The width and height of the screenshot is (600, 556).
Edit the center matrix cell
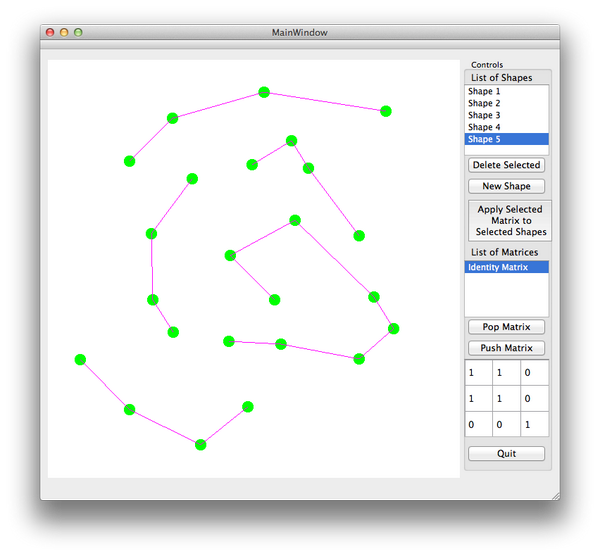tap(507, 399)
